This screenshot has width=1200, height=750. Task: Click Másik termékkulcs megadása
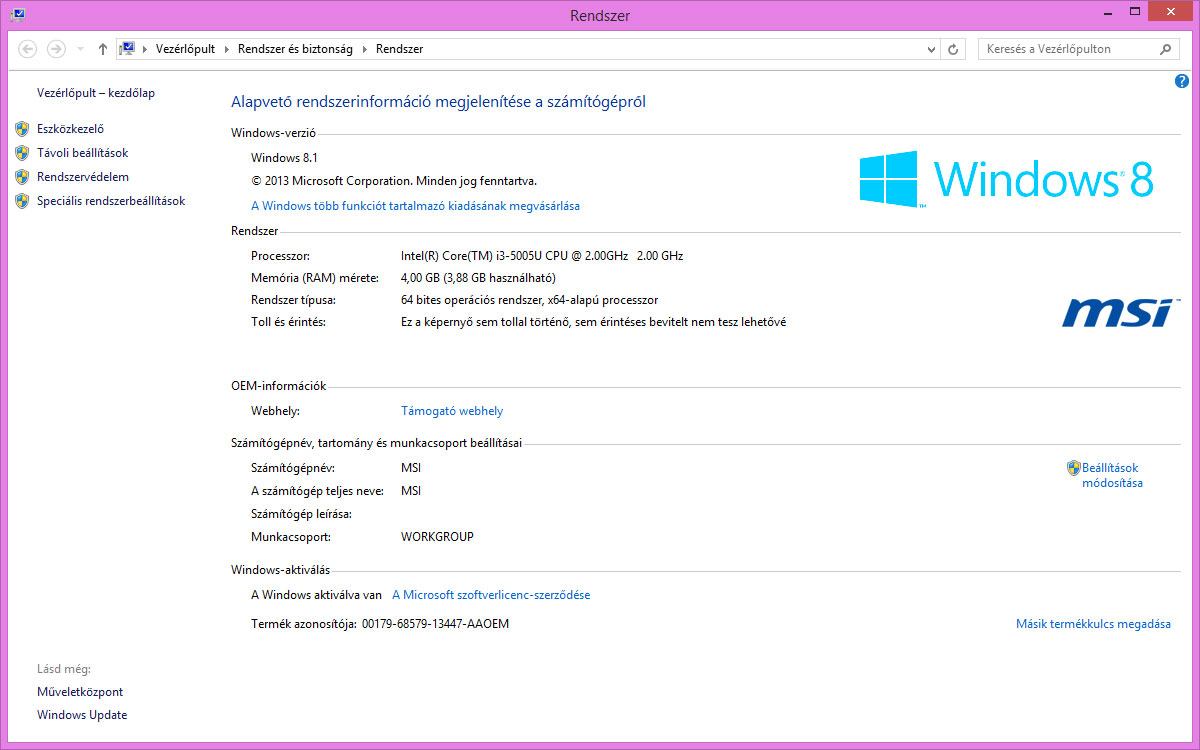[1093, 624]
